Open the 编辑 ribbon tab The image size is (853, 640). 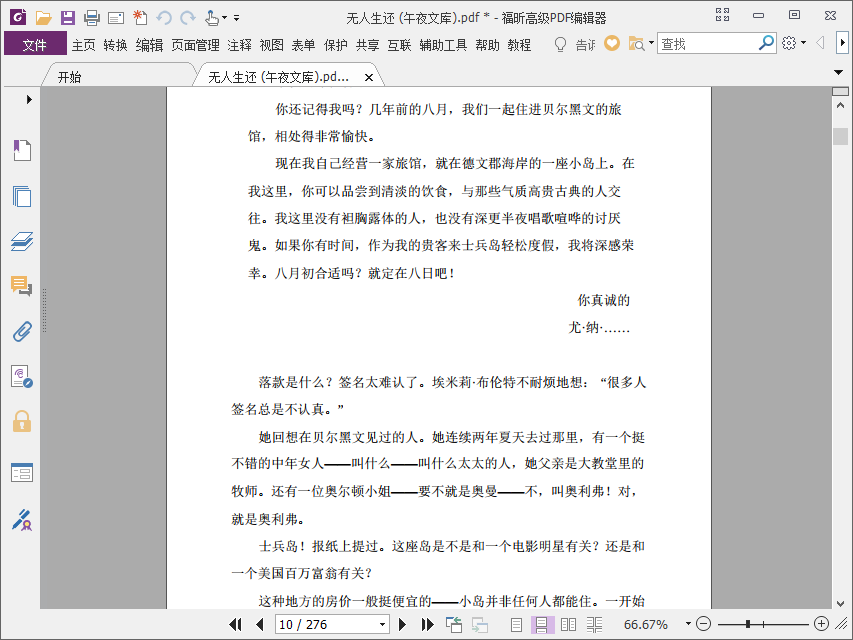150,45
